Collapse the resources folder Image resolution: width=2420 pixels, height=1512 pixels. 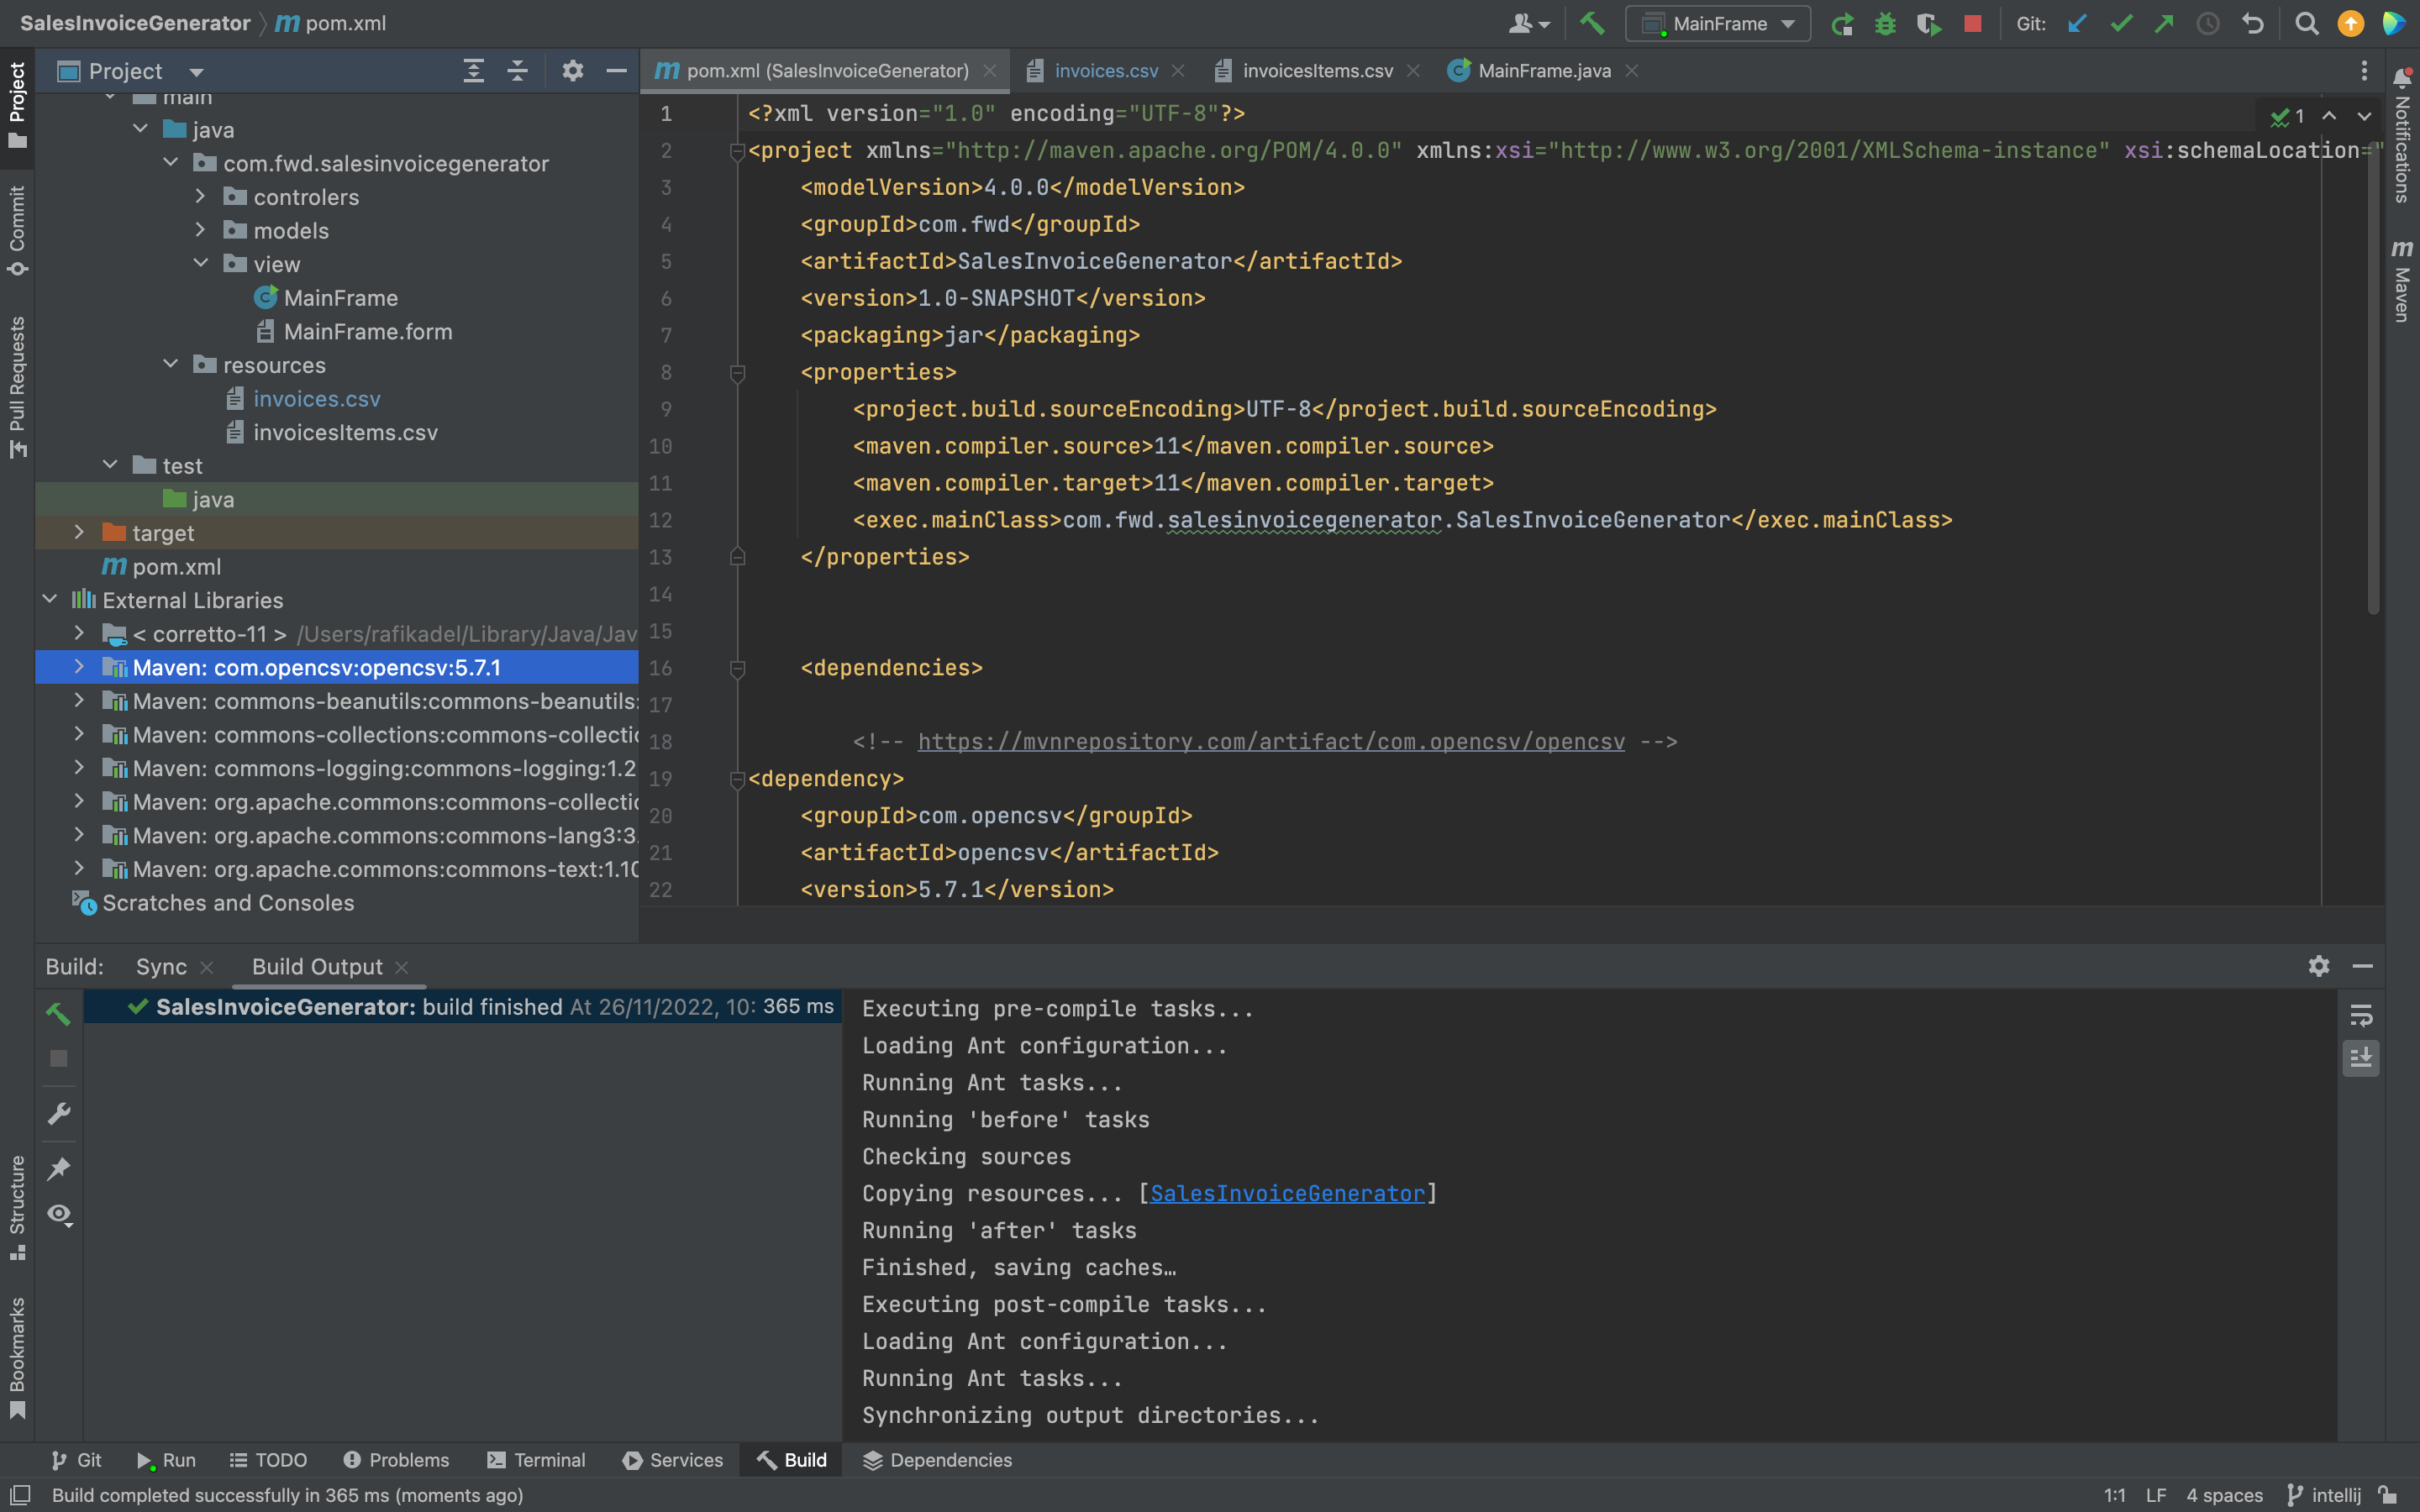(170, 365)
